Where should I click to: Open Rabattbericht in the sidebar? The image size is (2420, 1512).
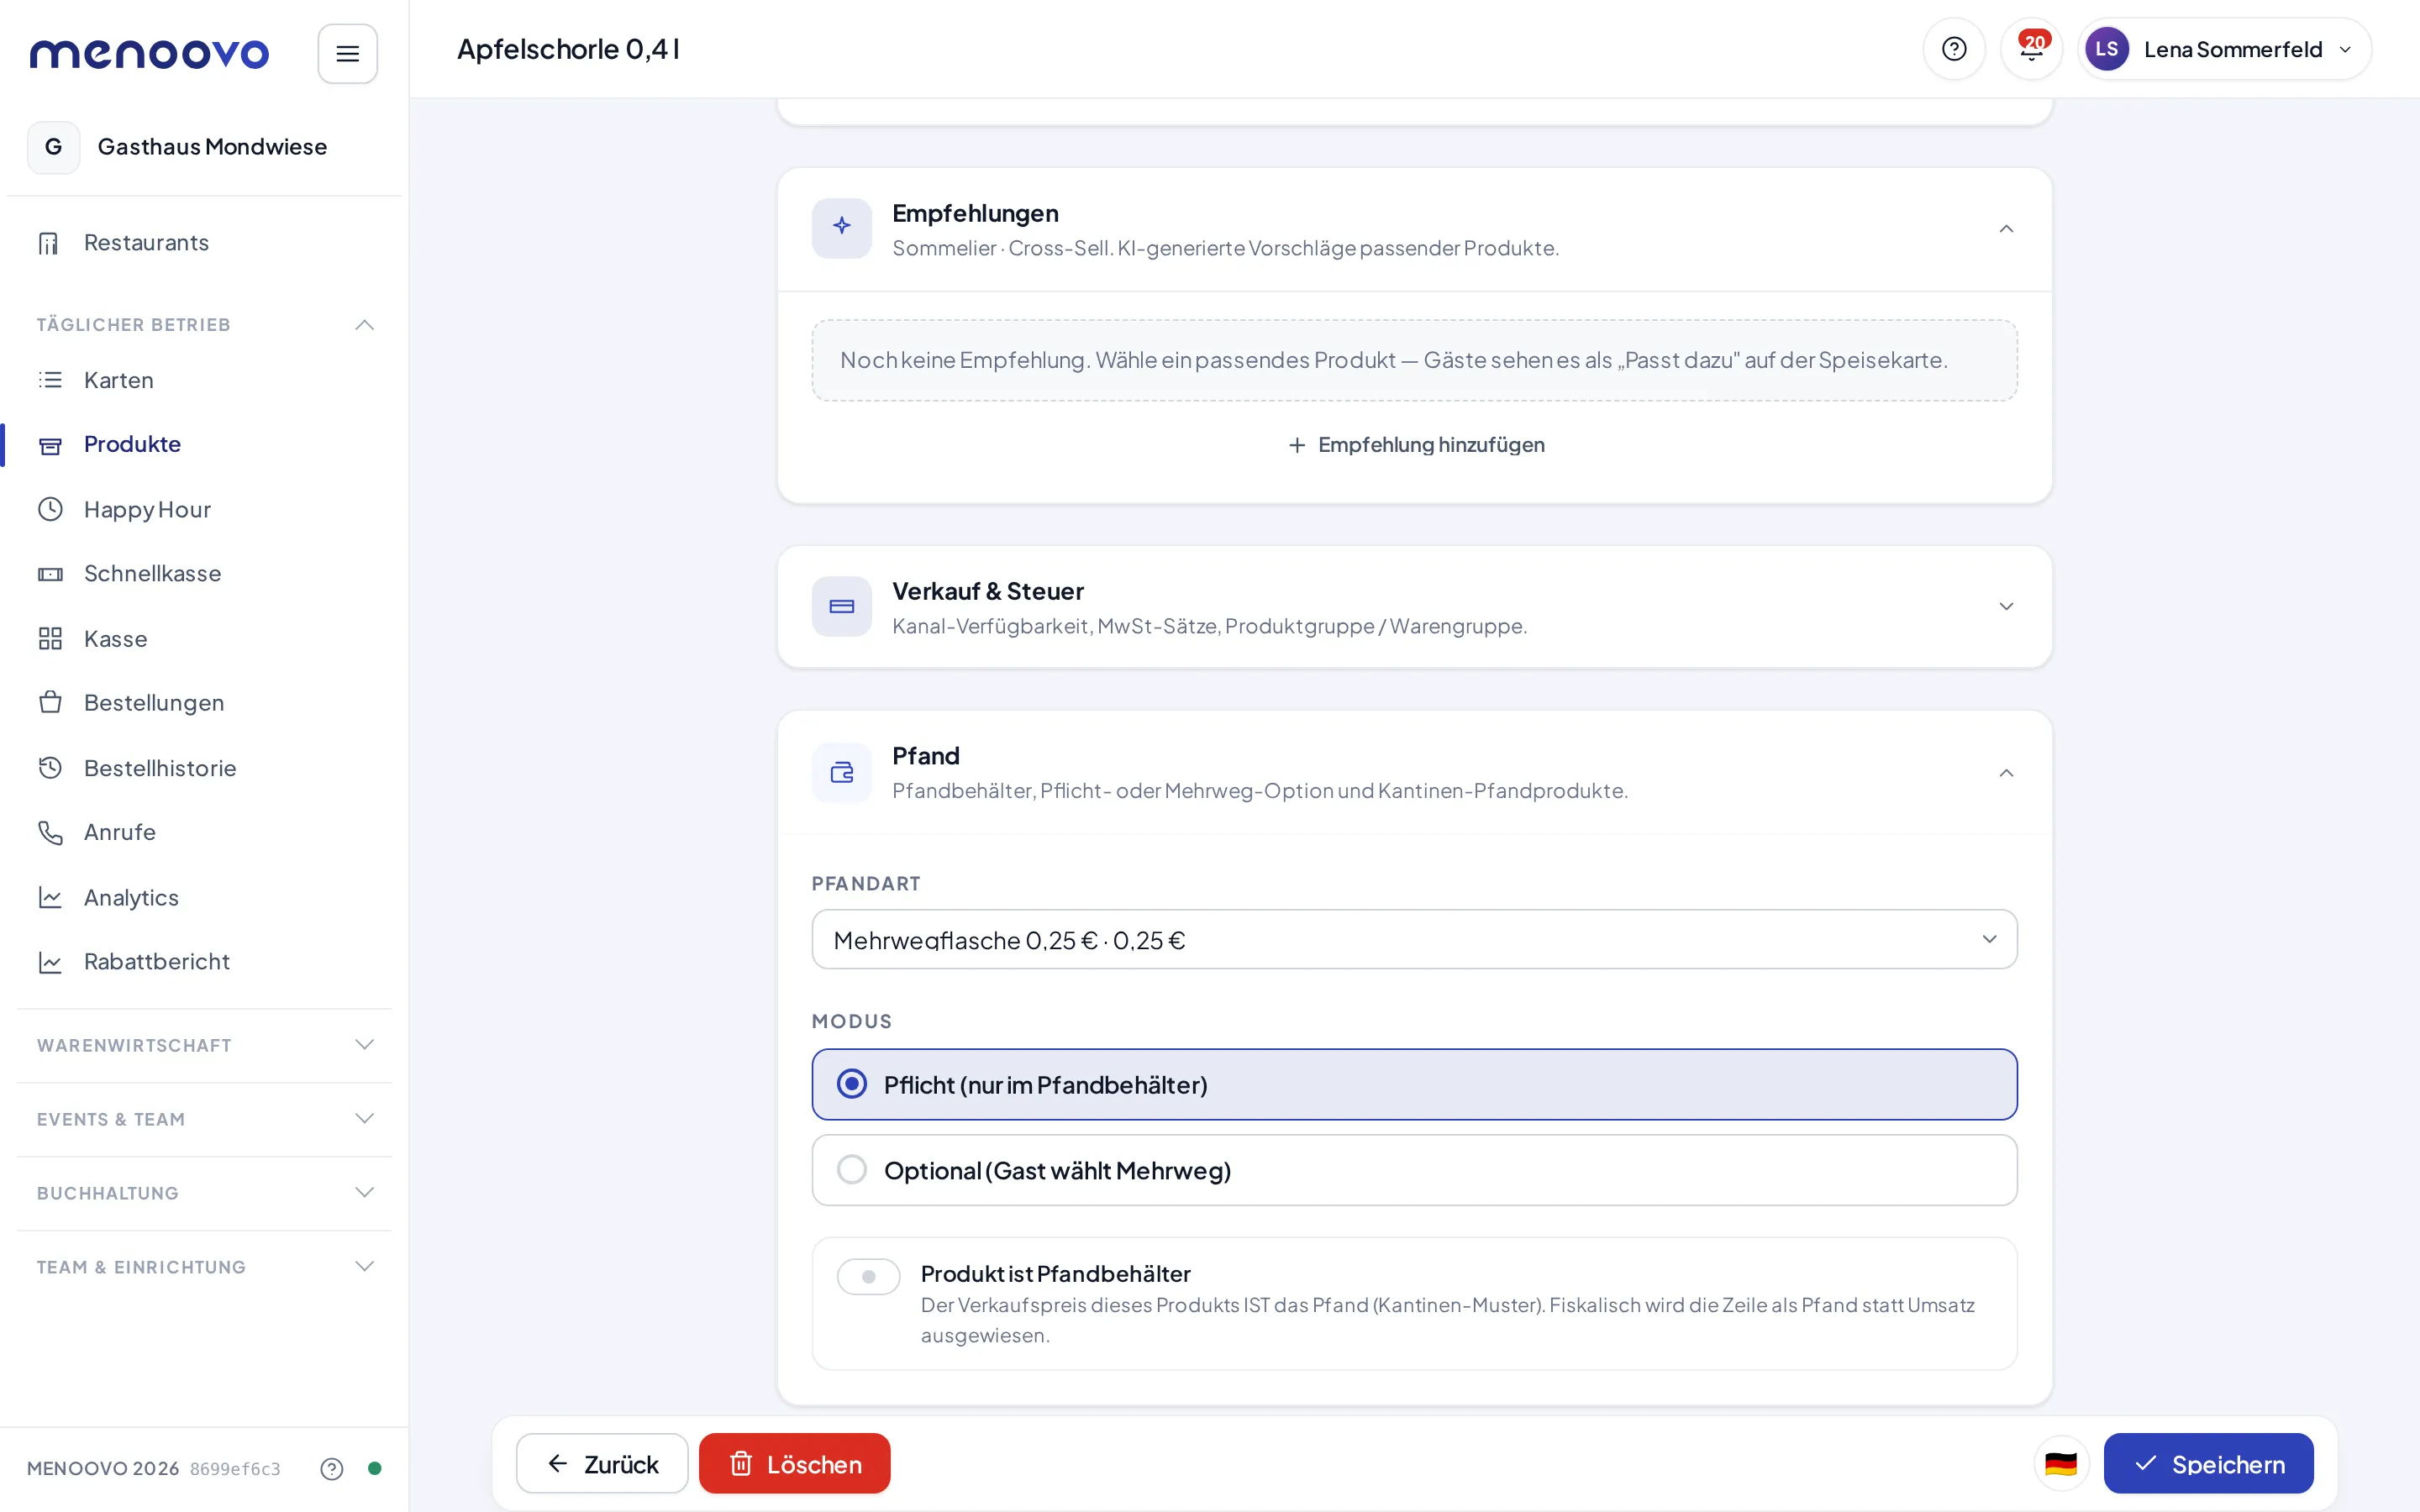(x=204, y=961)
